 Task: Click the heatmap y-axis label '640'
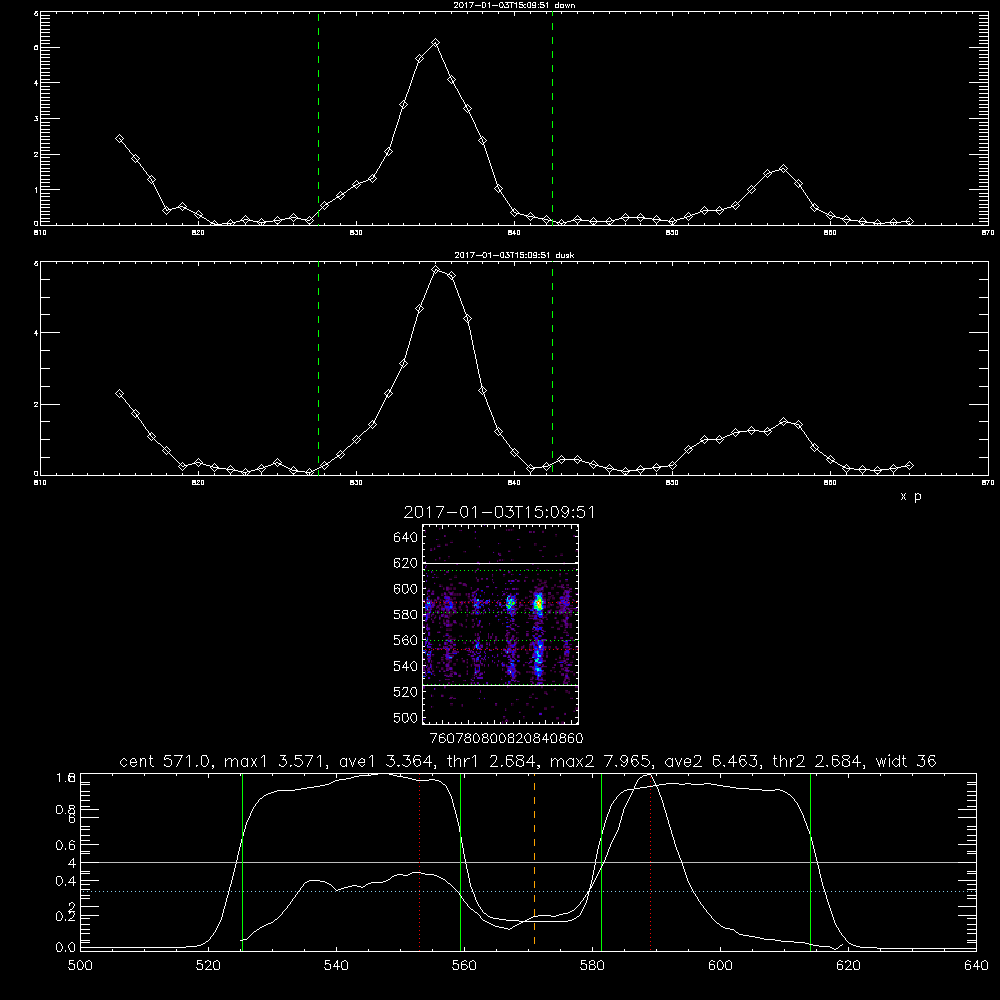point(406,538)
